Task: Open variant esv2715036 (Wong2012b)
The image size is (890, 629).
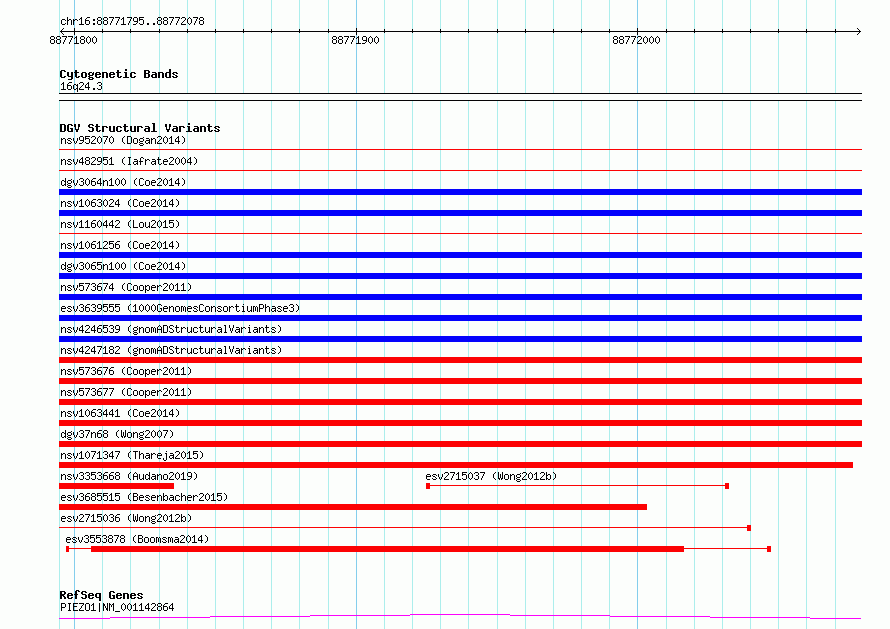Action: 126,518
